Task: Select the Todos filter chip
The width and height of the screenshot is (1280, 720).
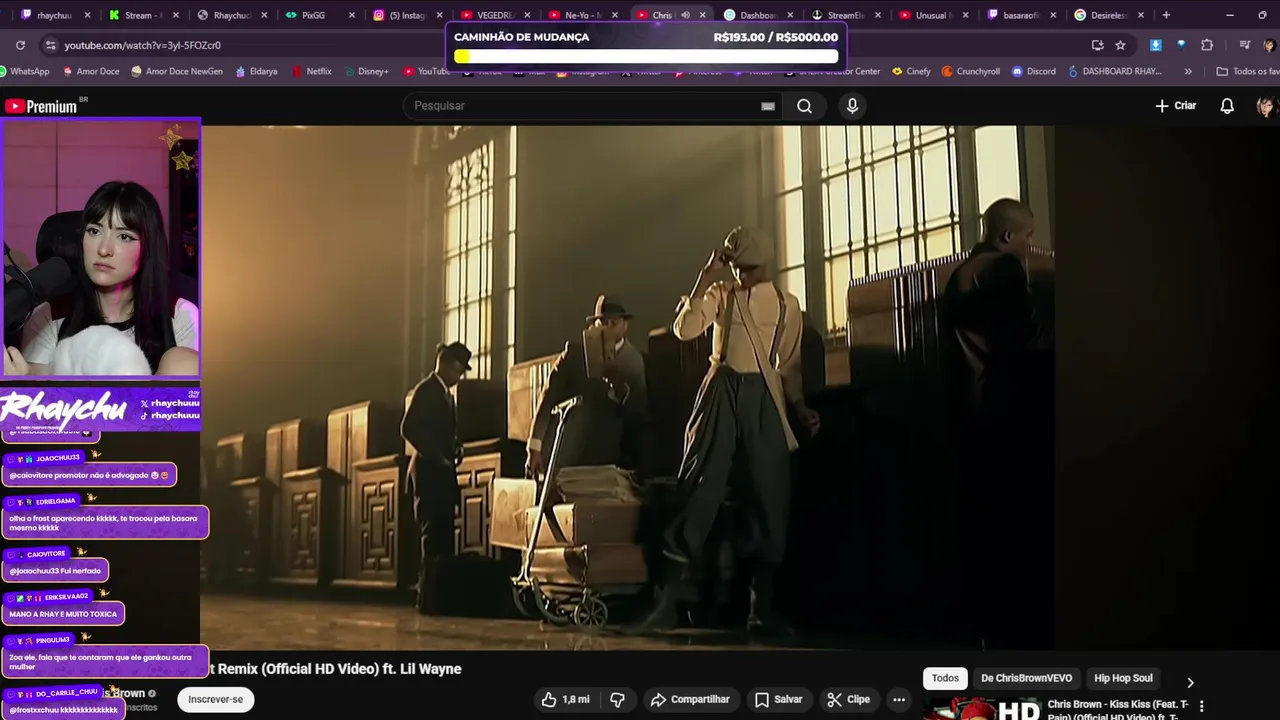Action: point(945,678)
